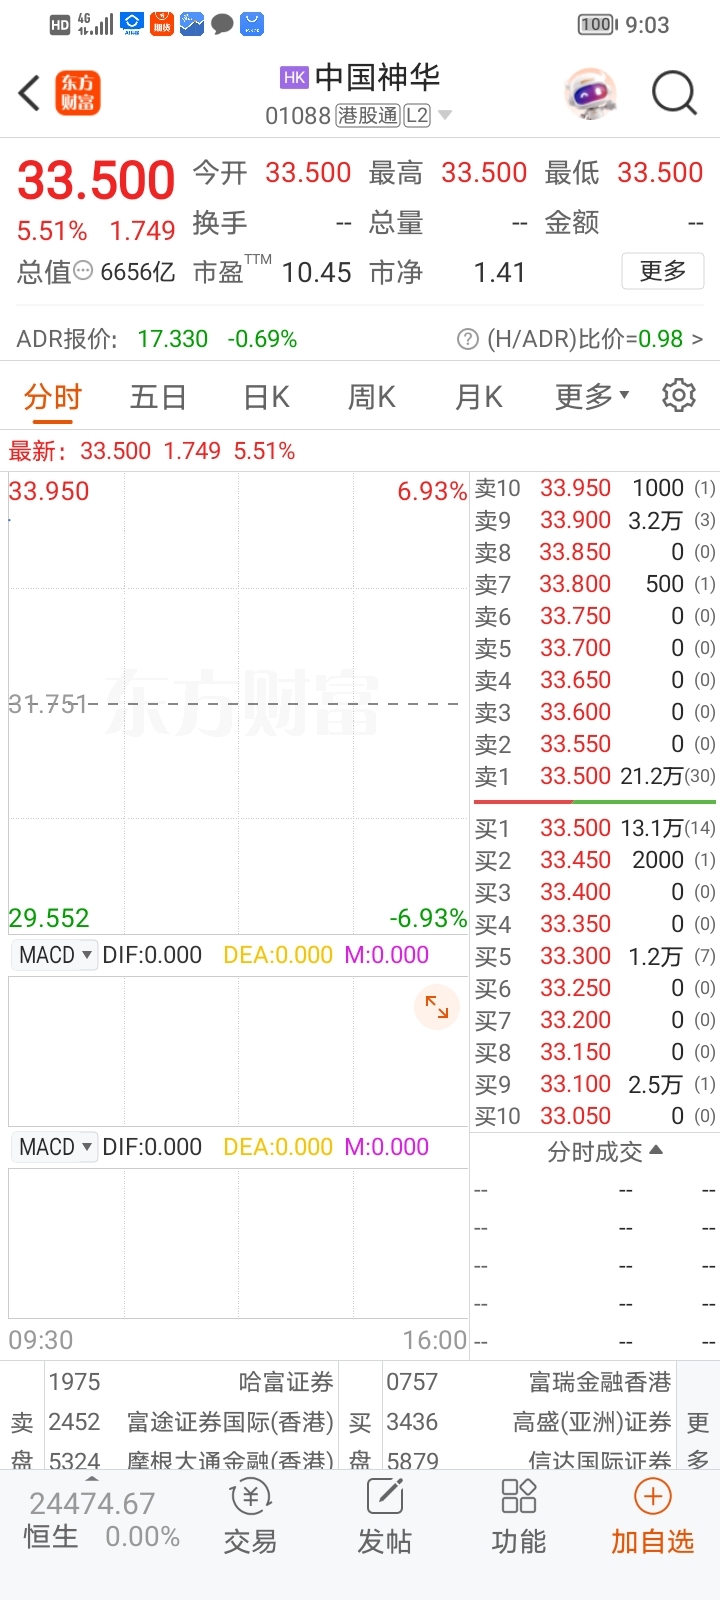This screenshot has width=720, height=1600.
Task: Select the 分时 tab
Action: 52,397
